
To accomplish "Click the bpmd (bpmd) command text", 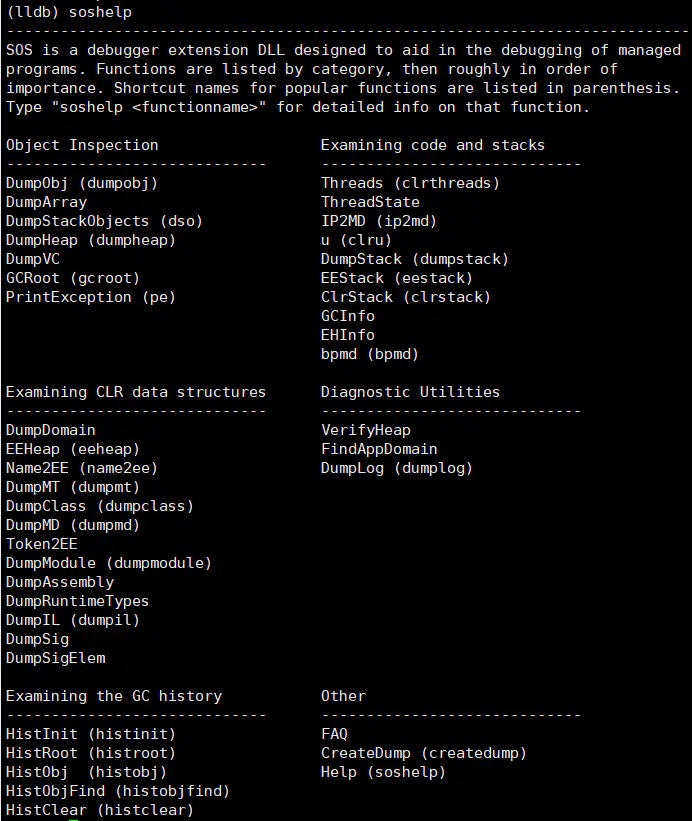I will 370,354.
